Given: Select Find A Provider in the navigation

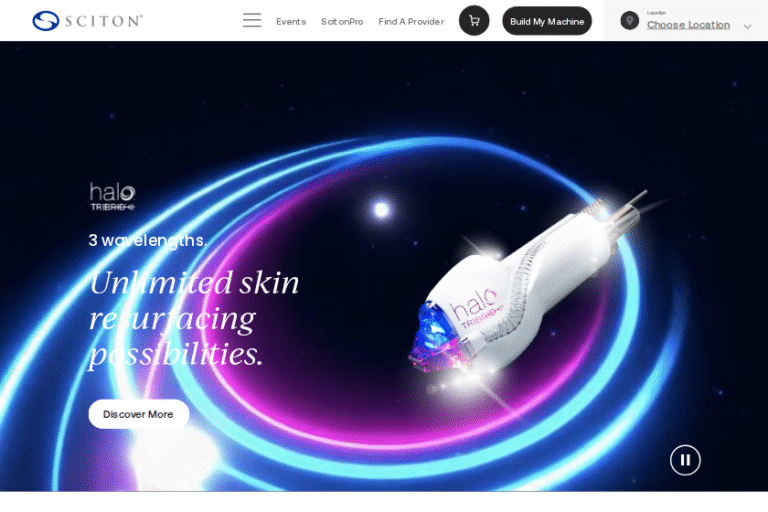Looking at the screenshot, I should [411, 22].
